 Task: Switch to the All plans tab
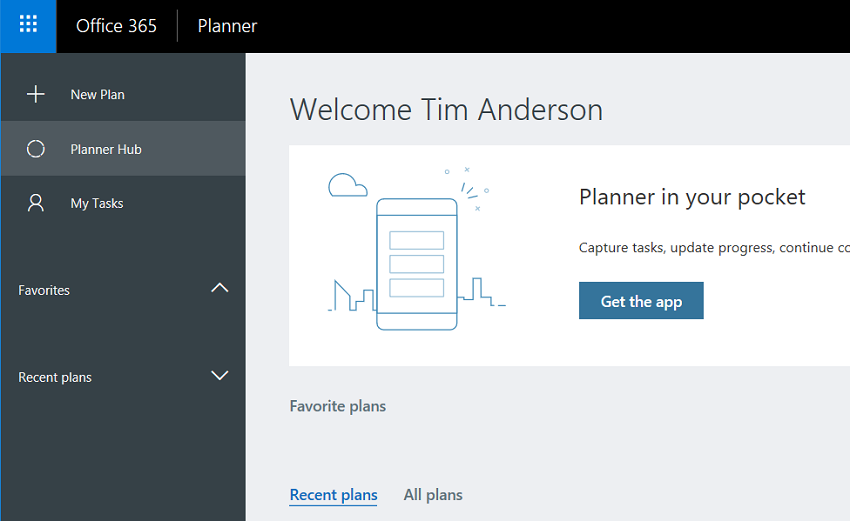point(433,495)
